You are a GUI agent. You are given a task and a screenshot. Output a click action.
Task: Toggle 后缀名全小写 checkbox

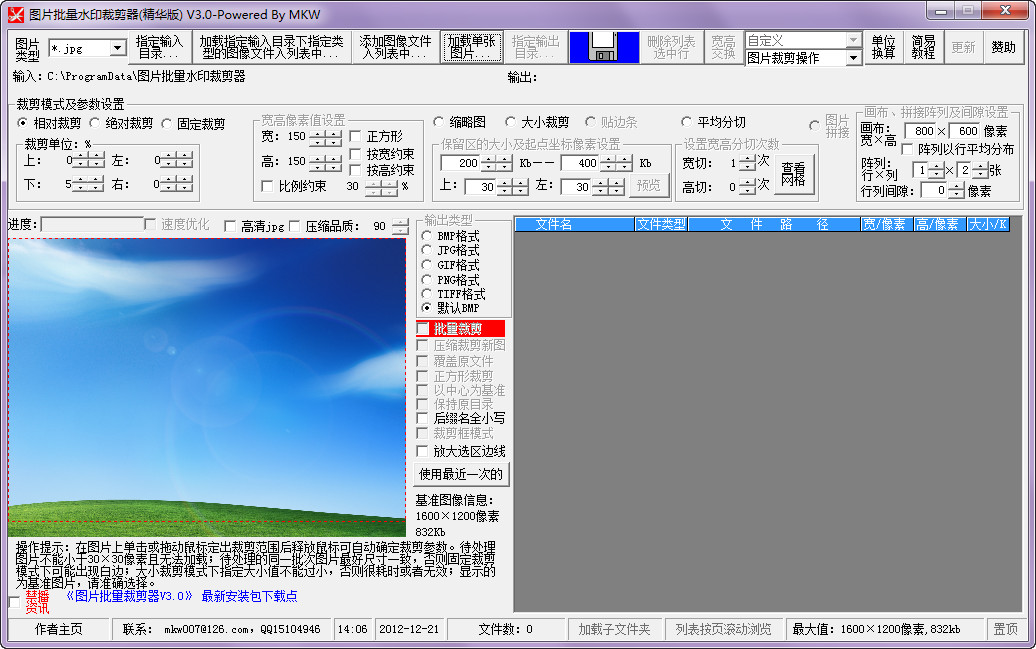coord(423,418)
